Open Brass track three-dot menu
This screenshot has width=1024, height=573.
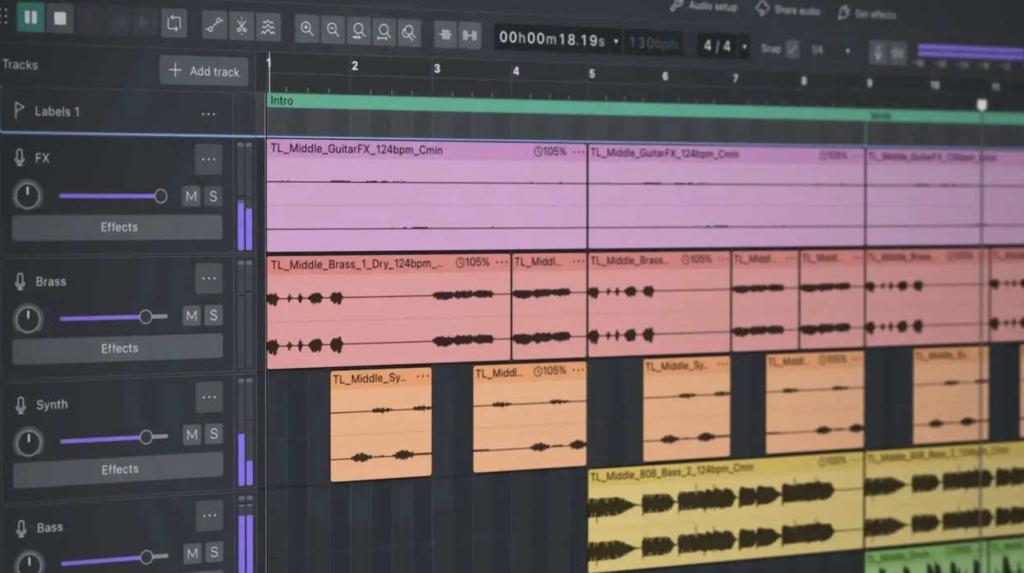pos(209,278)
